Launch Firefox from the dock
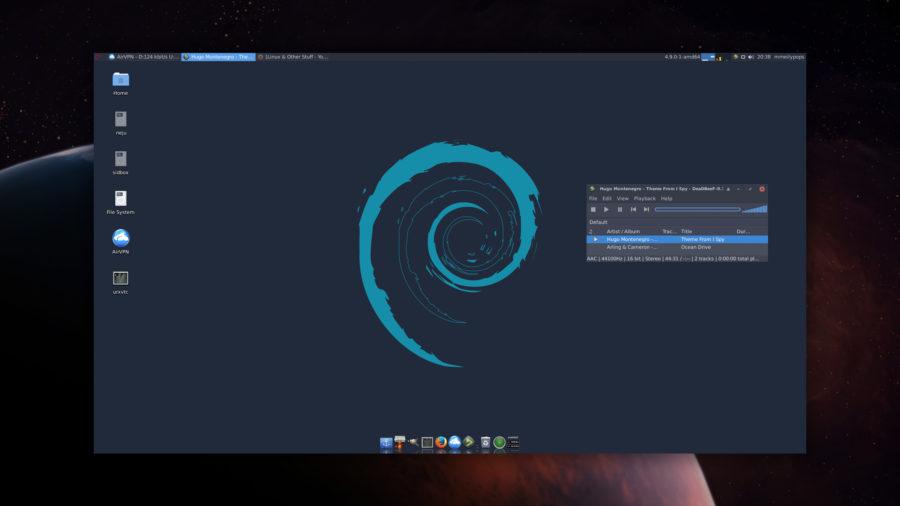This screenshot has height=506, width=900. 441,442
